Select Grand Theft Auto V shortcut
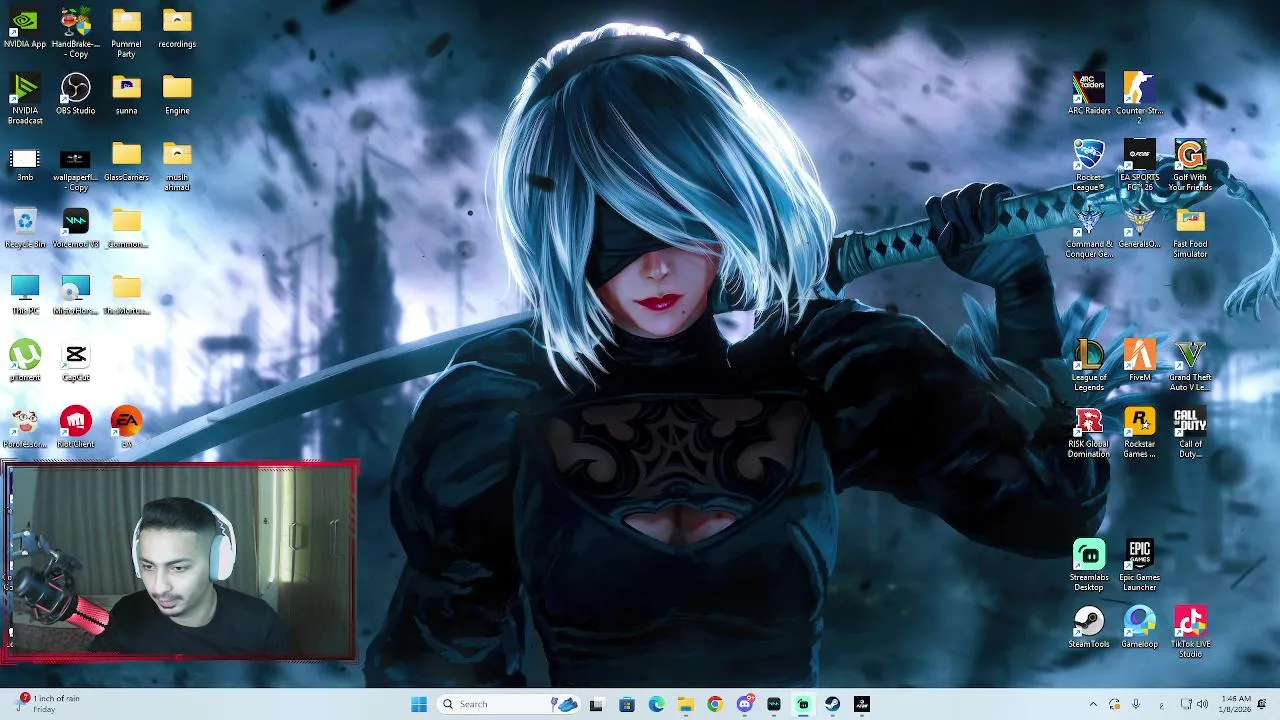This screenshot has height=720, width=1280. [1190, 366]
